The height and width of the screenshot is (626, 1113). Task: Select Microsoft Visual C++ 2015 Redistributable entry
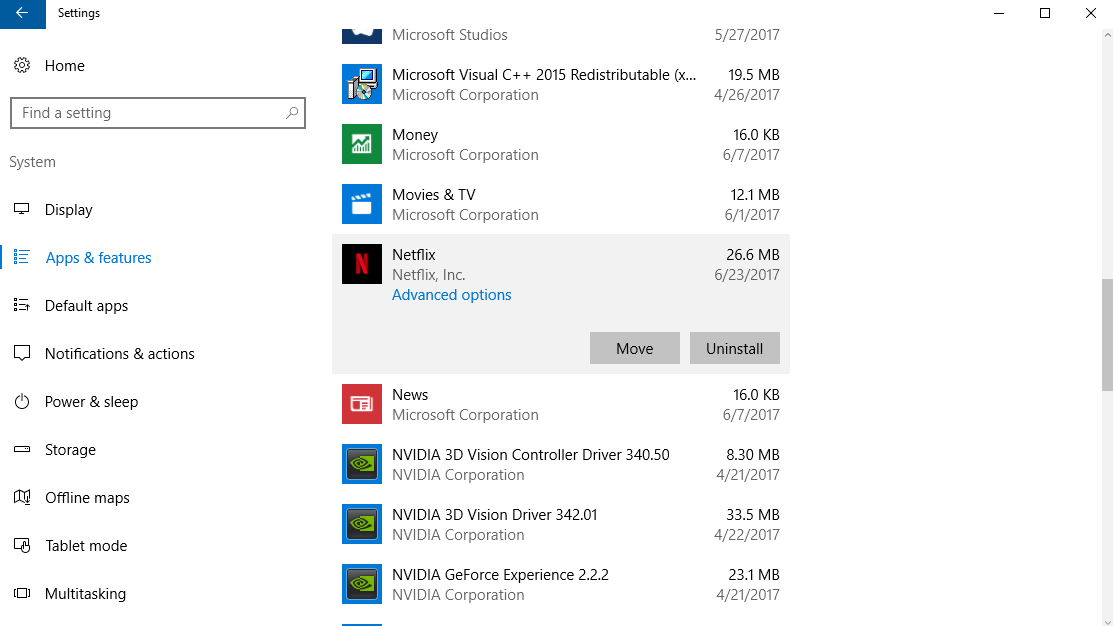(544, 75)
